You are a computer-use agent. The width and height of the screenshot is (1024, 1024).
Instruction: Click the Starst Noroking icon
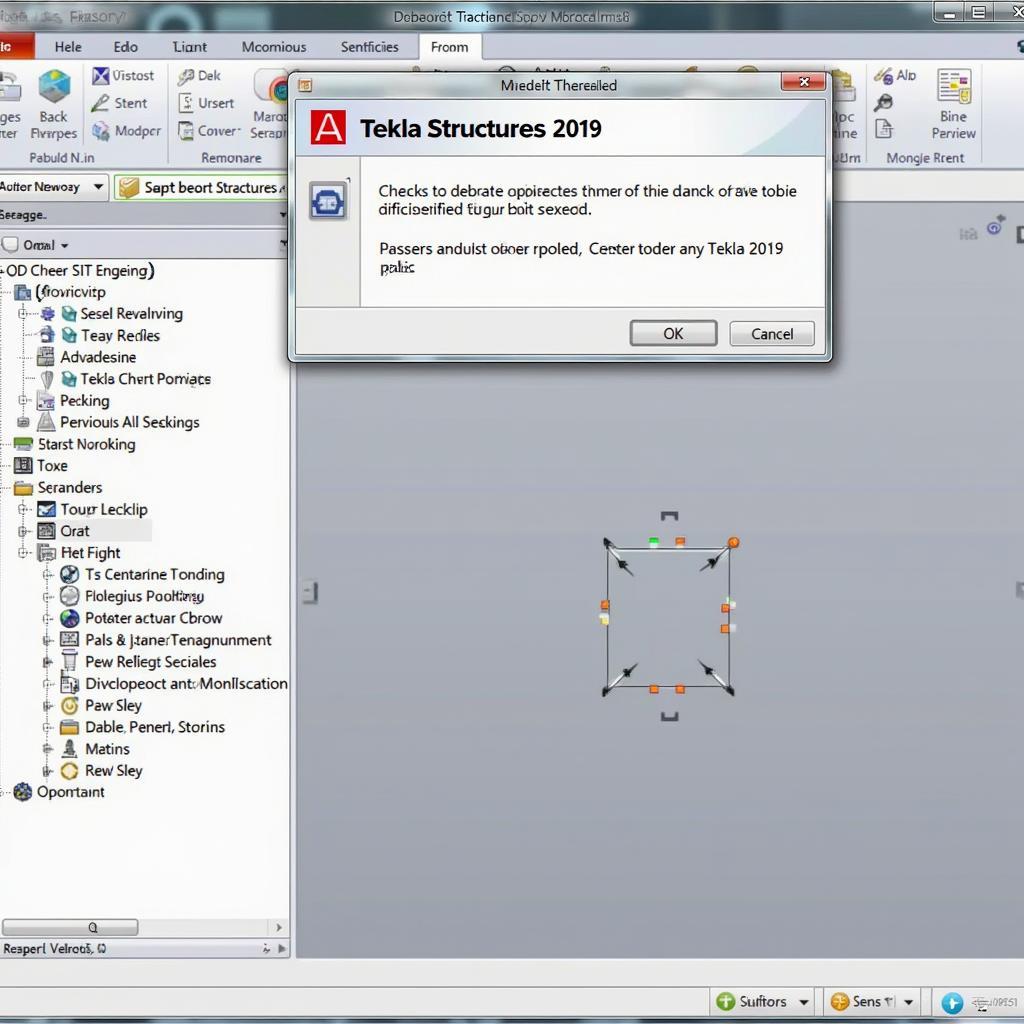[x=24, y=445]
